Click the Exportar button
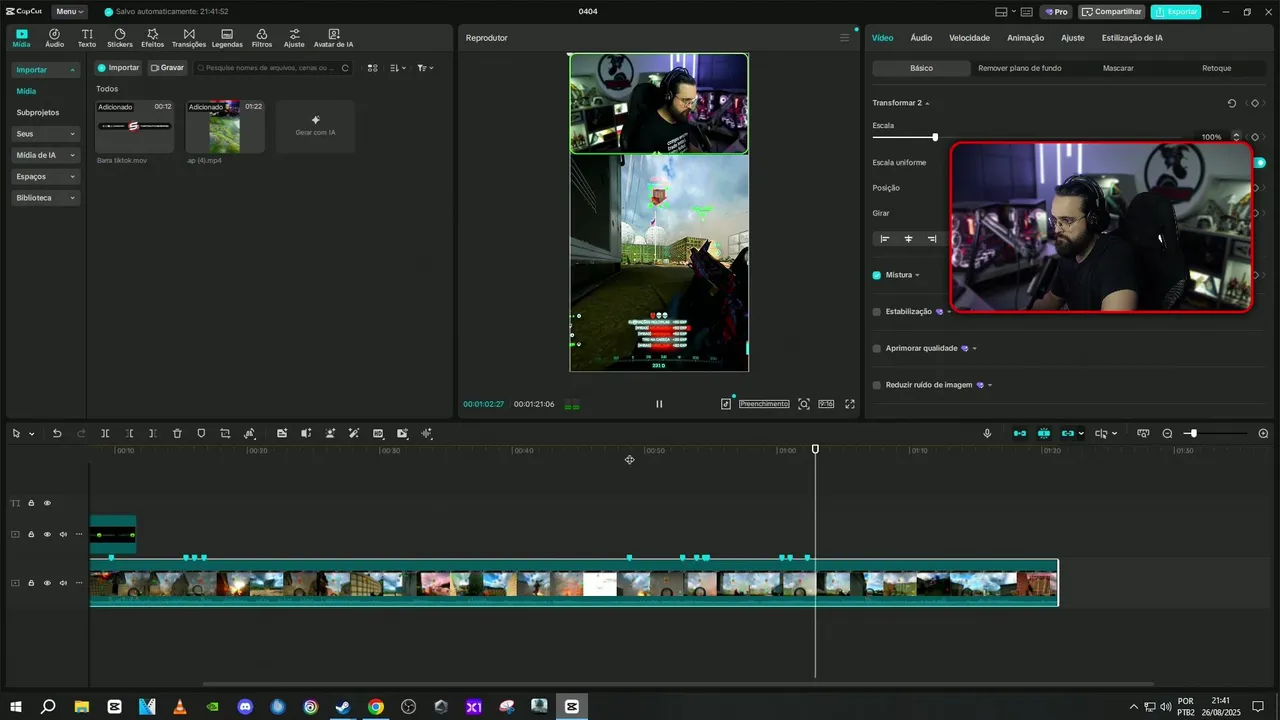The image size is (1280, 720). [1176, 12]
